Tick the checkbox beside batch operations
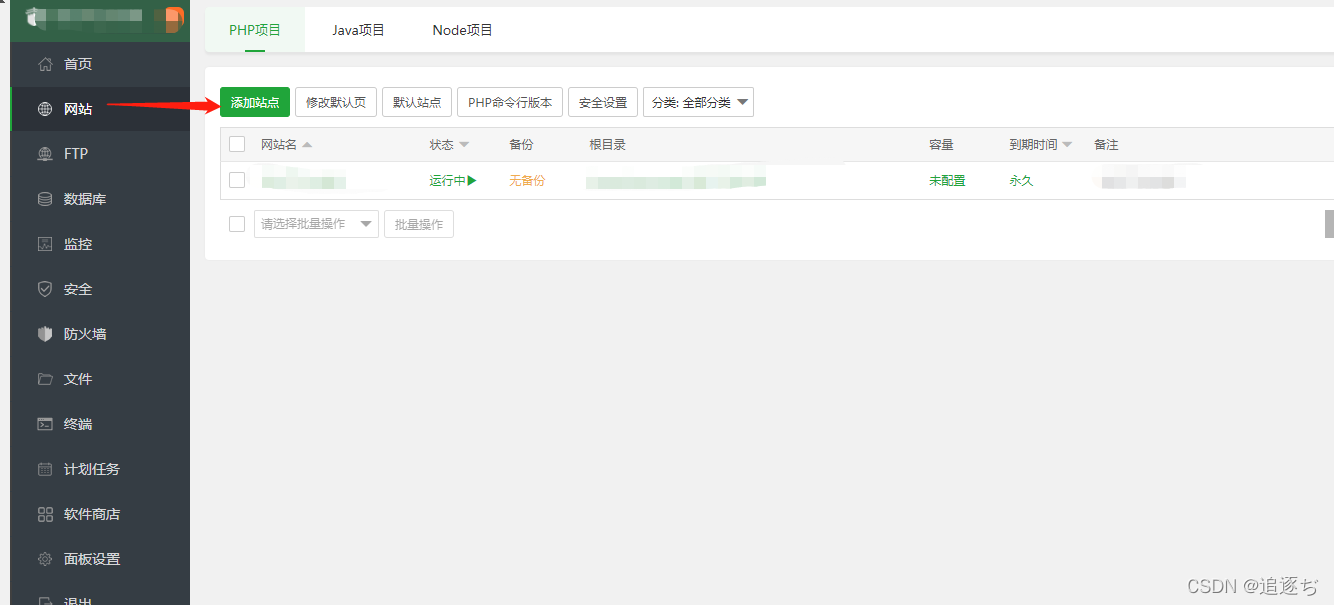Screen dimensions: 1334x605 [x=236, y=223]
